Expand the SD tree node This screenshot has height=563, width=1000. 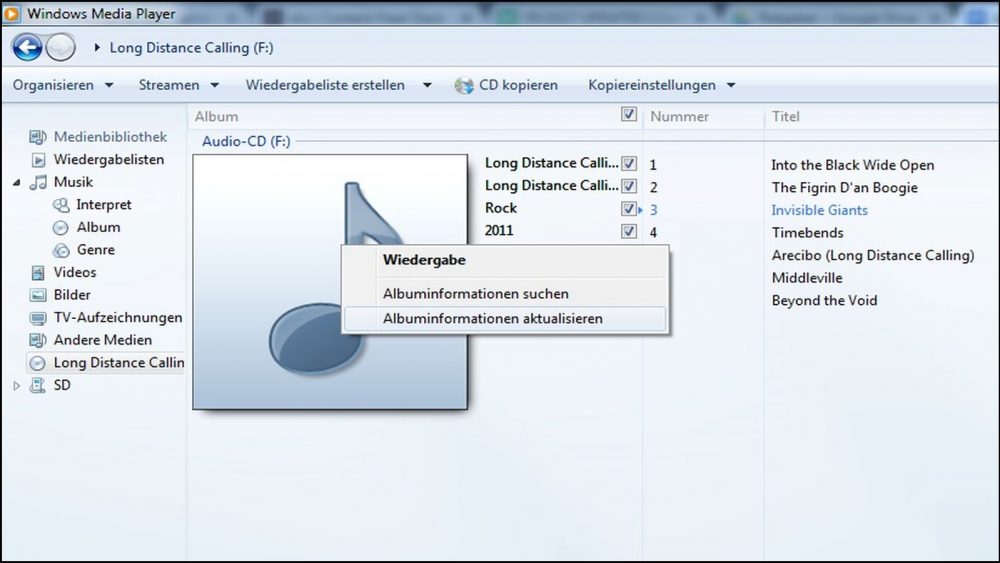(17, 385)
